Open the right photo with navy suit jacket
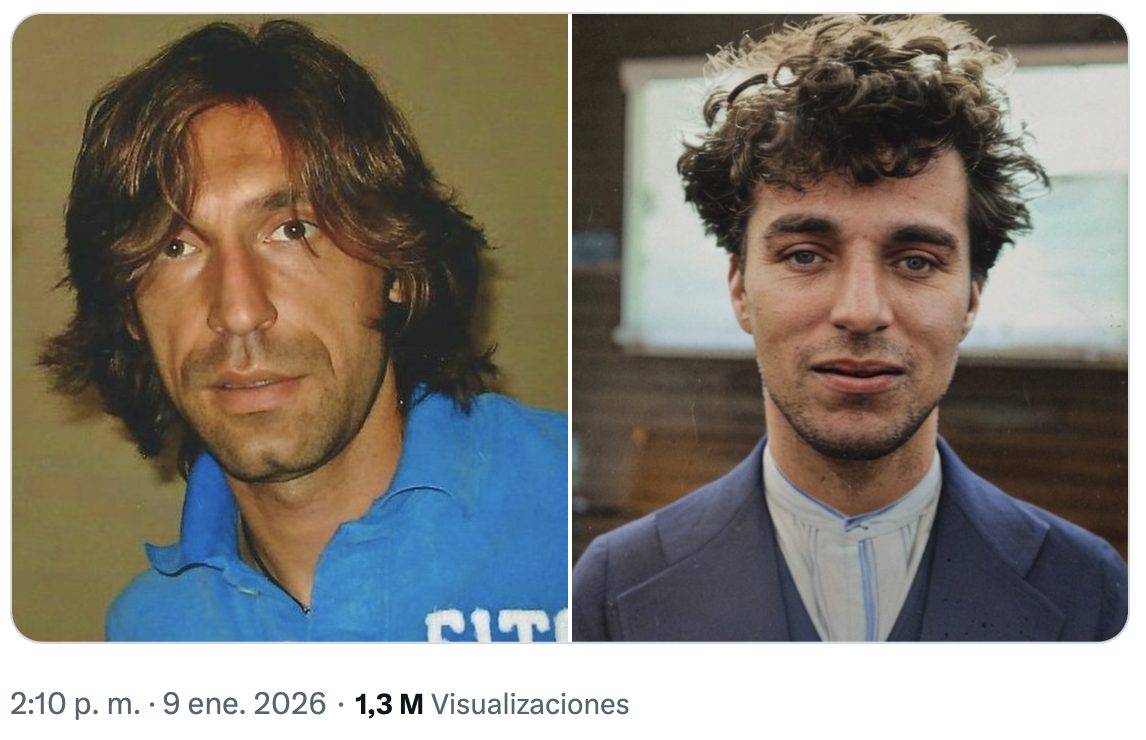The height and width of the screenshot is (740, 1146). click(x=849, y=328)
